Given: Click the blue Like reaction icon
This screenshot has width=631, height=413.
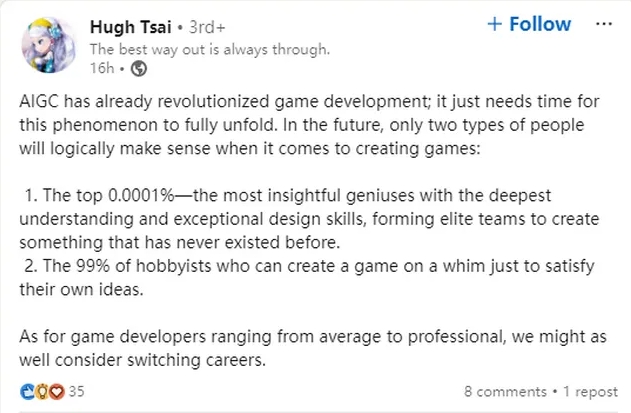Looking at the screenshot, I should pos(27,391).
